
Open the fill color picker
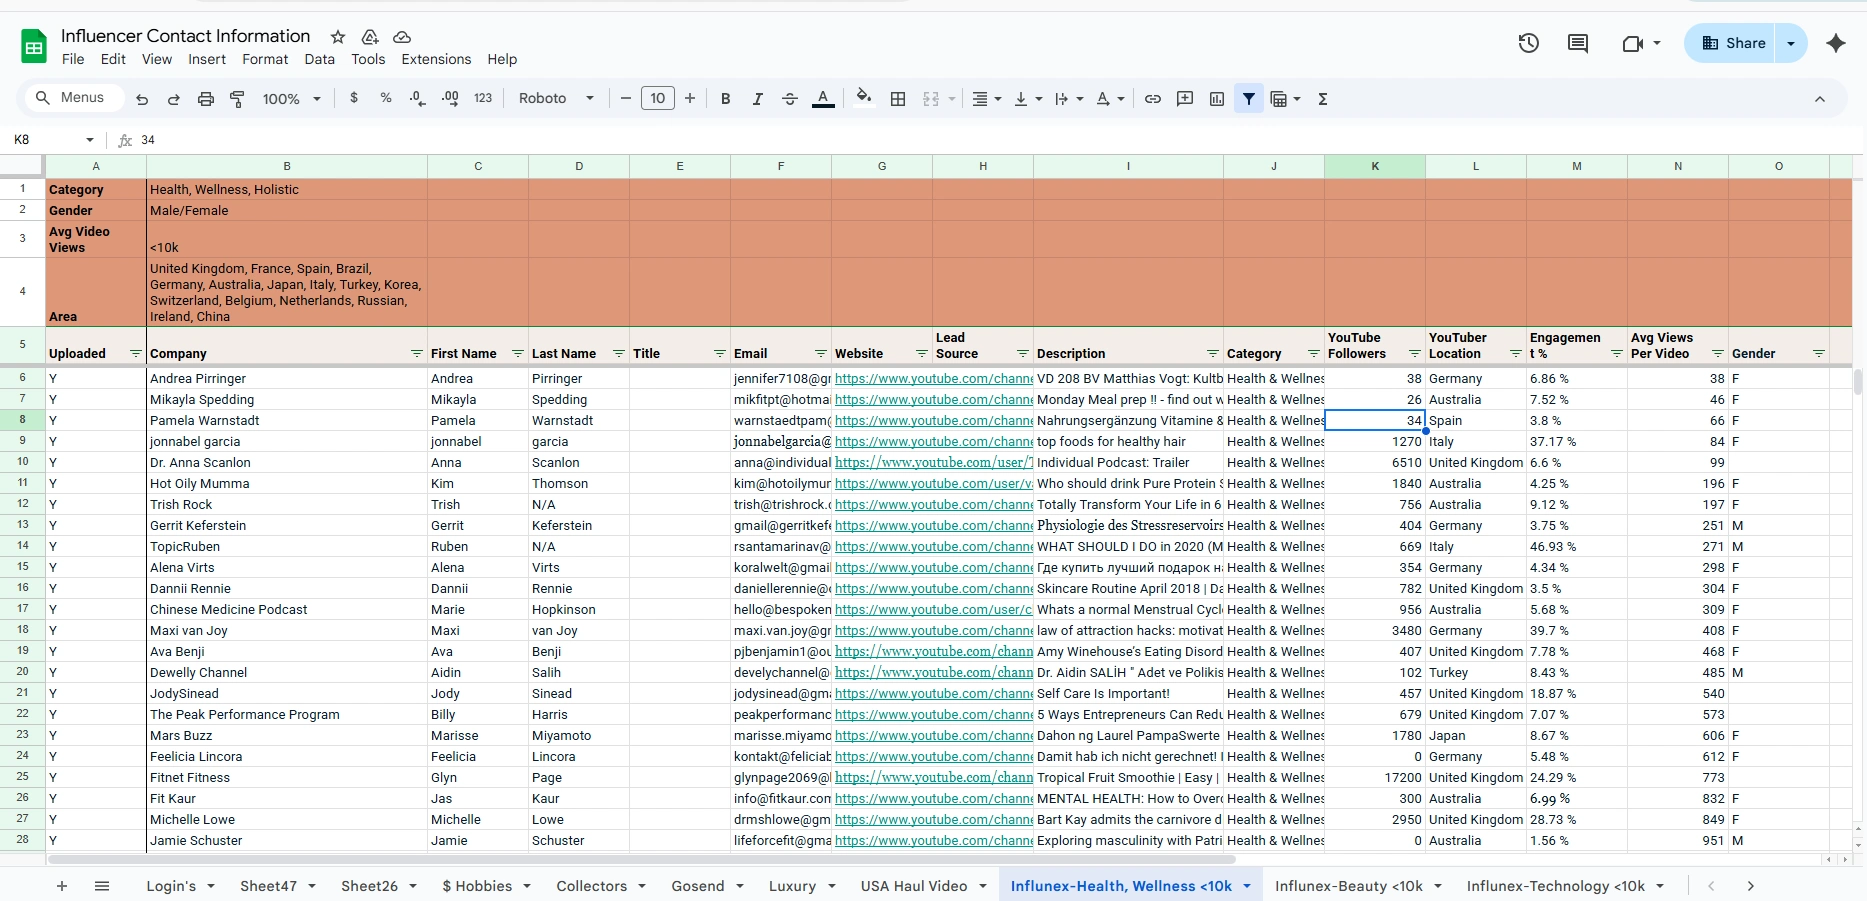point(864,99)
